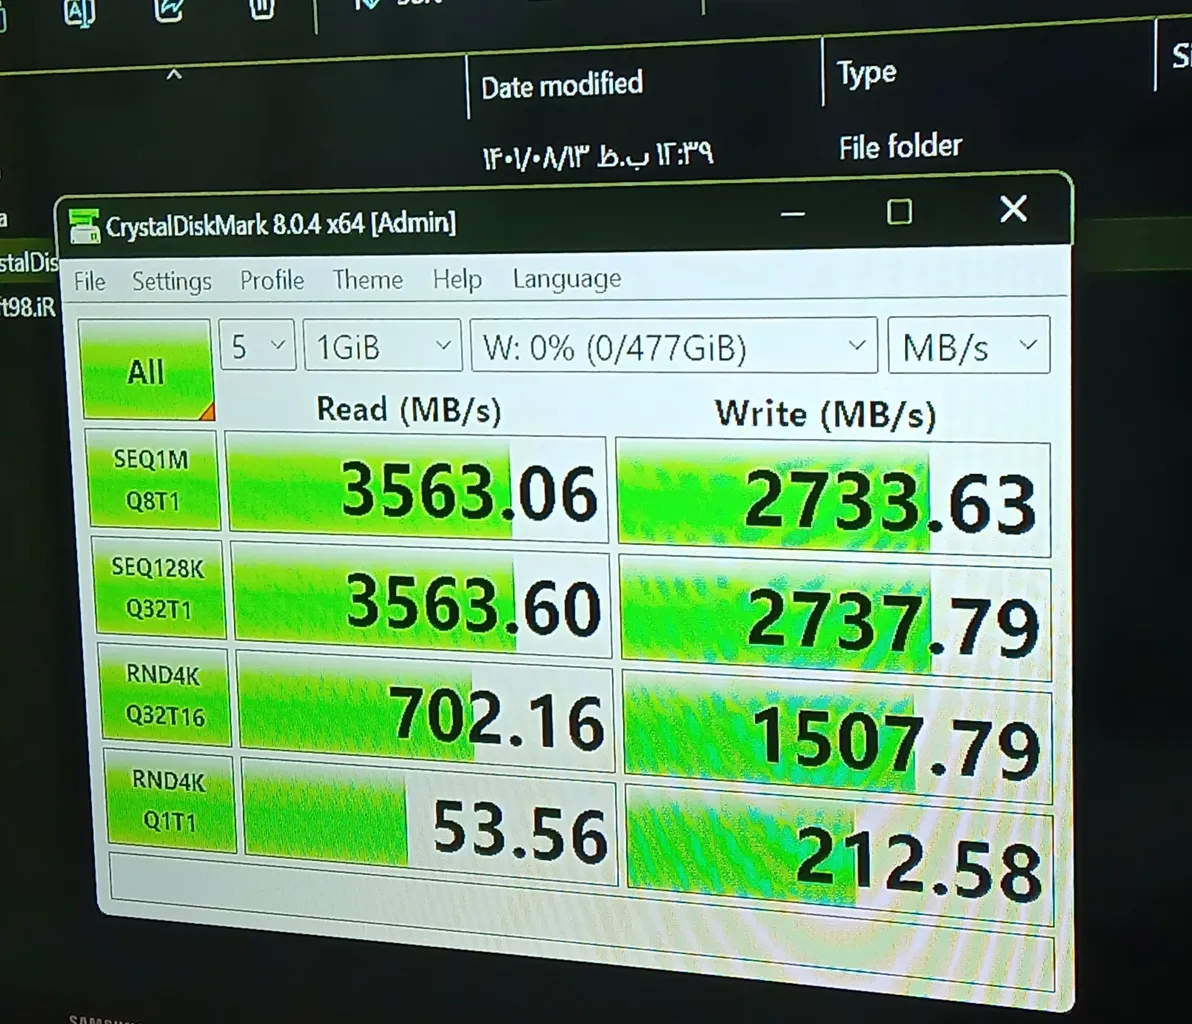Start all benchmarks with the All button
The width and height of the screenshot is (1192, 1024).
(145, 369)
